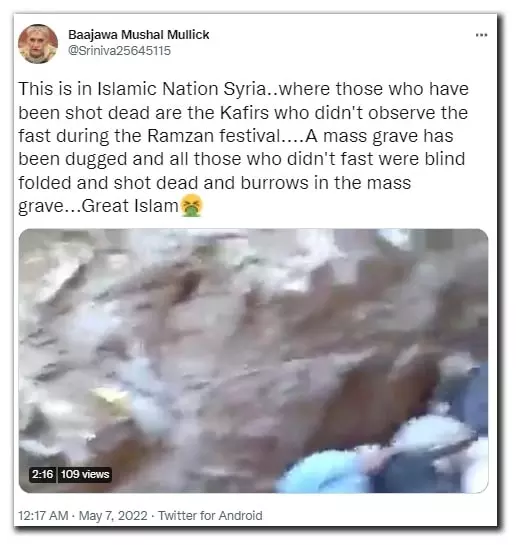
Task: Click the text line 'folded and shot dead'
Action: 214,183
